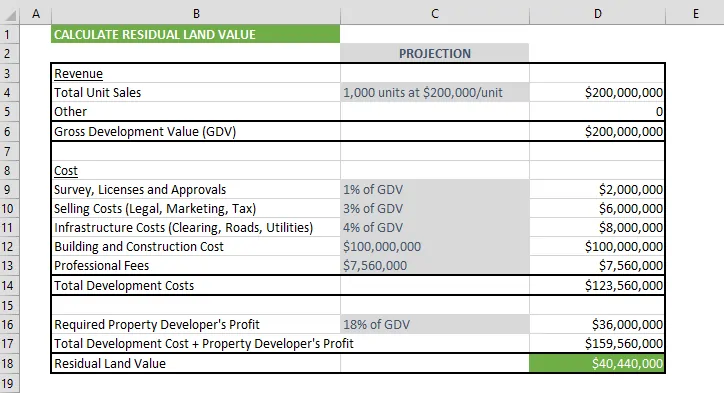Select column D header
The width and height of the screenshot is (724, 393).
[x=597, y=14]
